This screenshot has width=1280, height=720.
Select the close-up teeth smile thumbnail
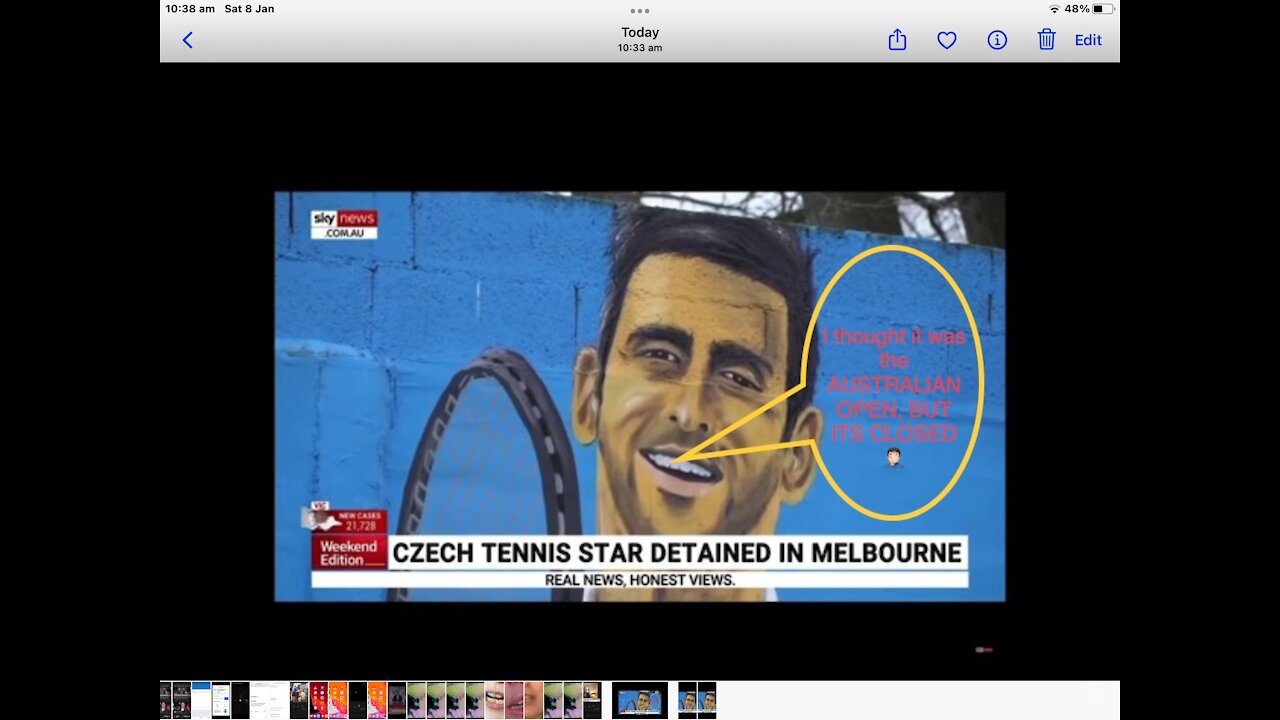coord(494,700)
